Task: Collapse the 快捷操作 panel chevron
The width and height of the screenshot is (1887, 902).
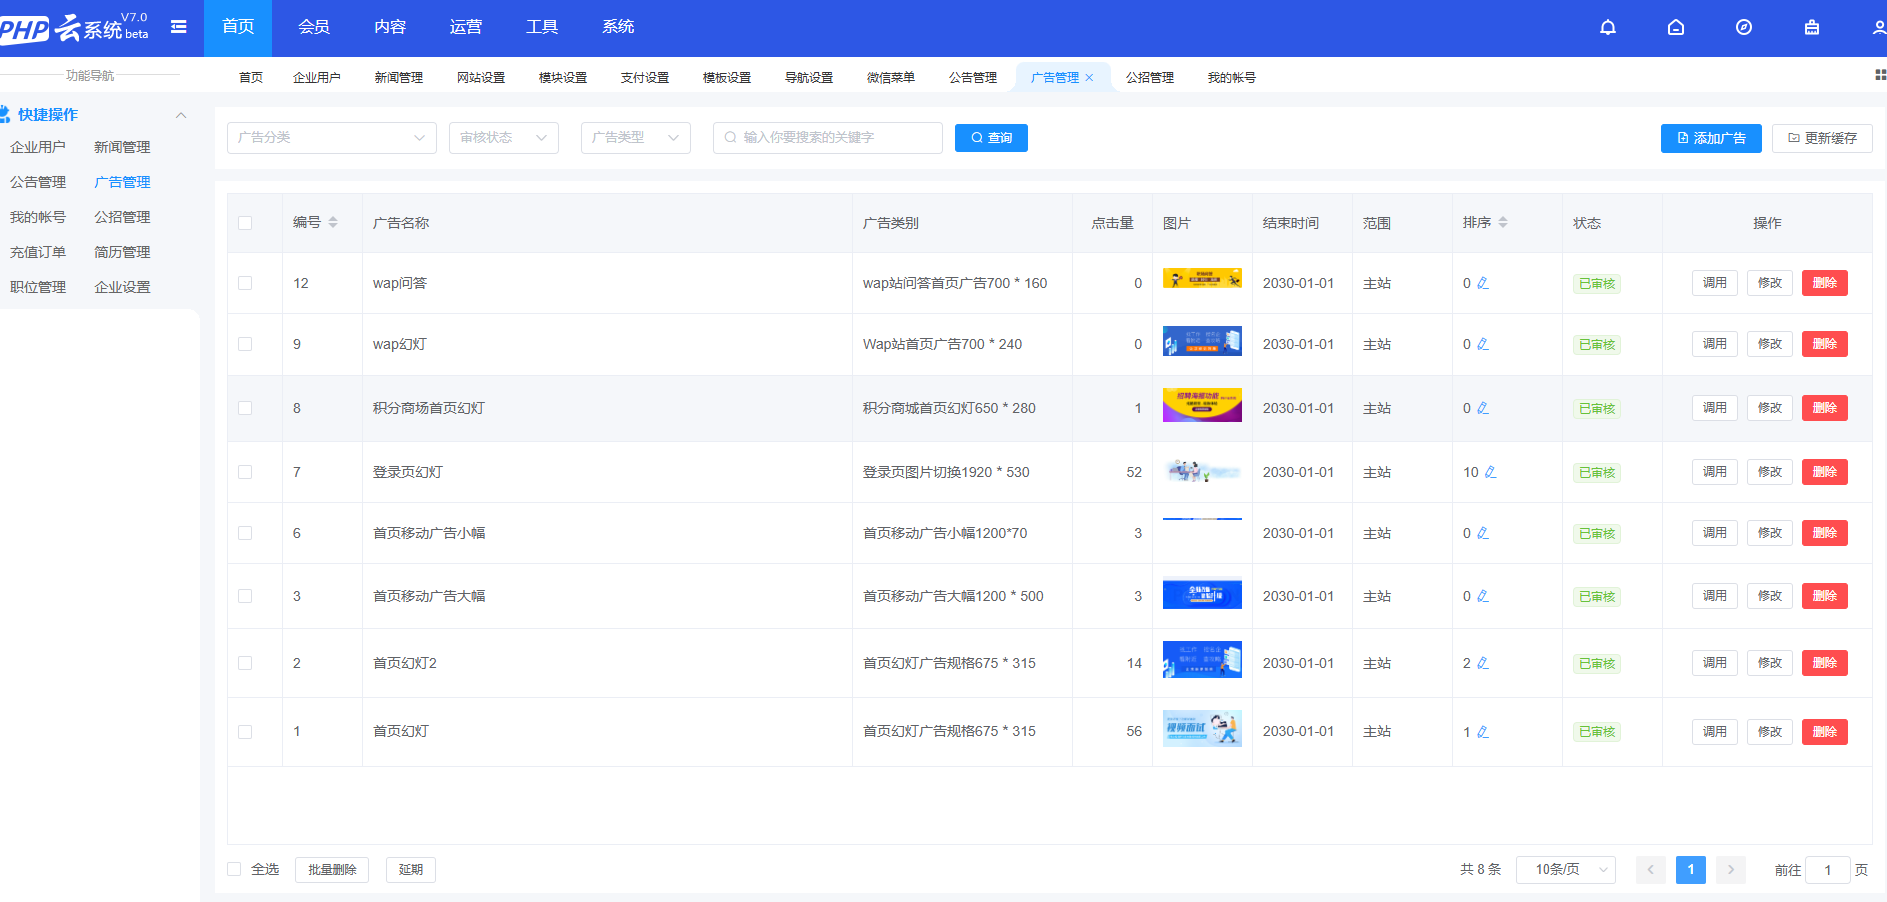Action: (x=180, y=114)
